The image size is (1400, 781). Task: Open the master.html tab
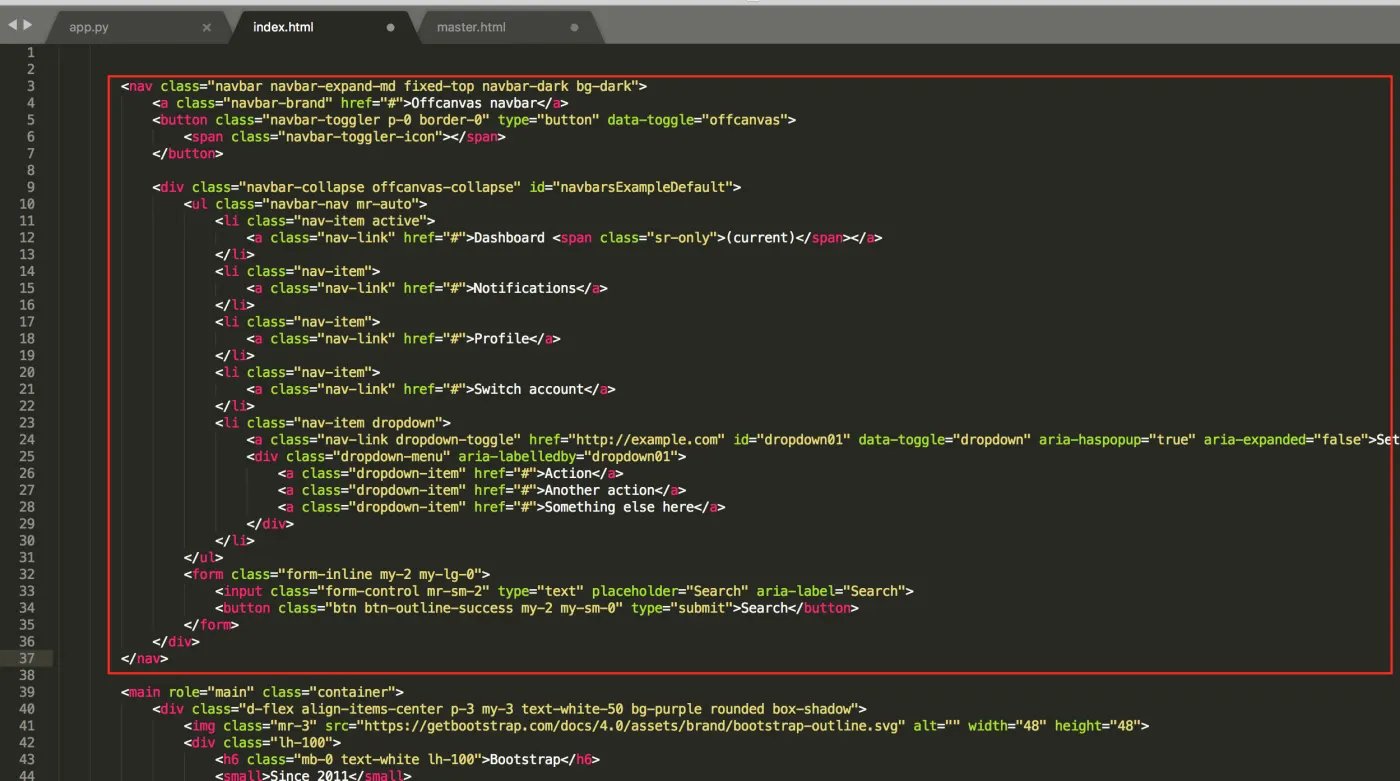tap(471, 28)
